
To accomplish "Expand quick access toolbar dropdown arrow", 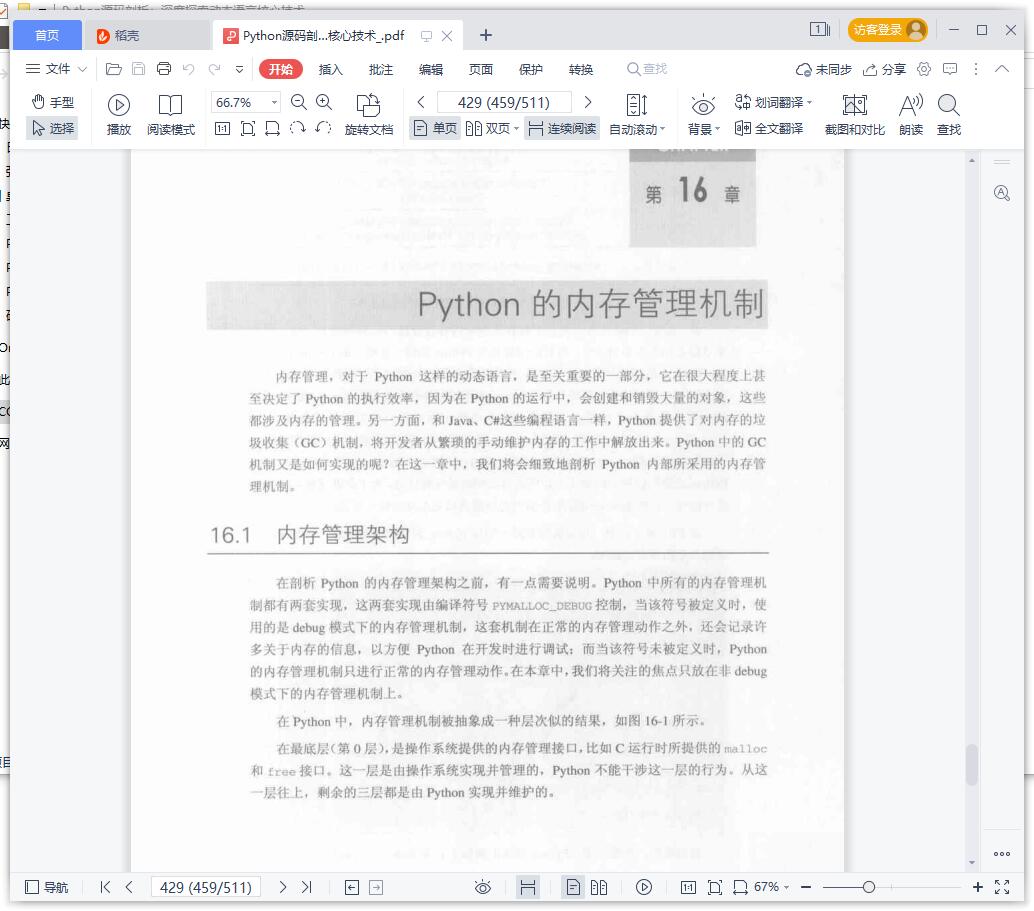I will tap(239, 69).
